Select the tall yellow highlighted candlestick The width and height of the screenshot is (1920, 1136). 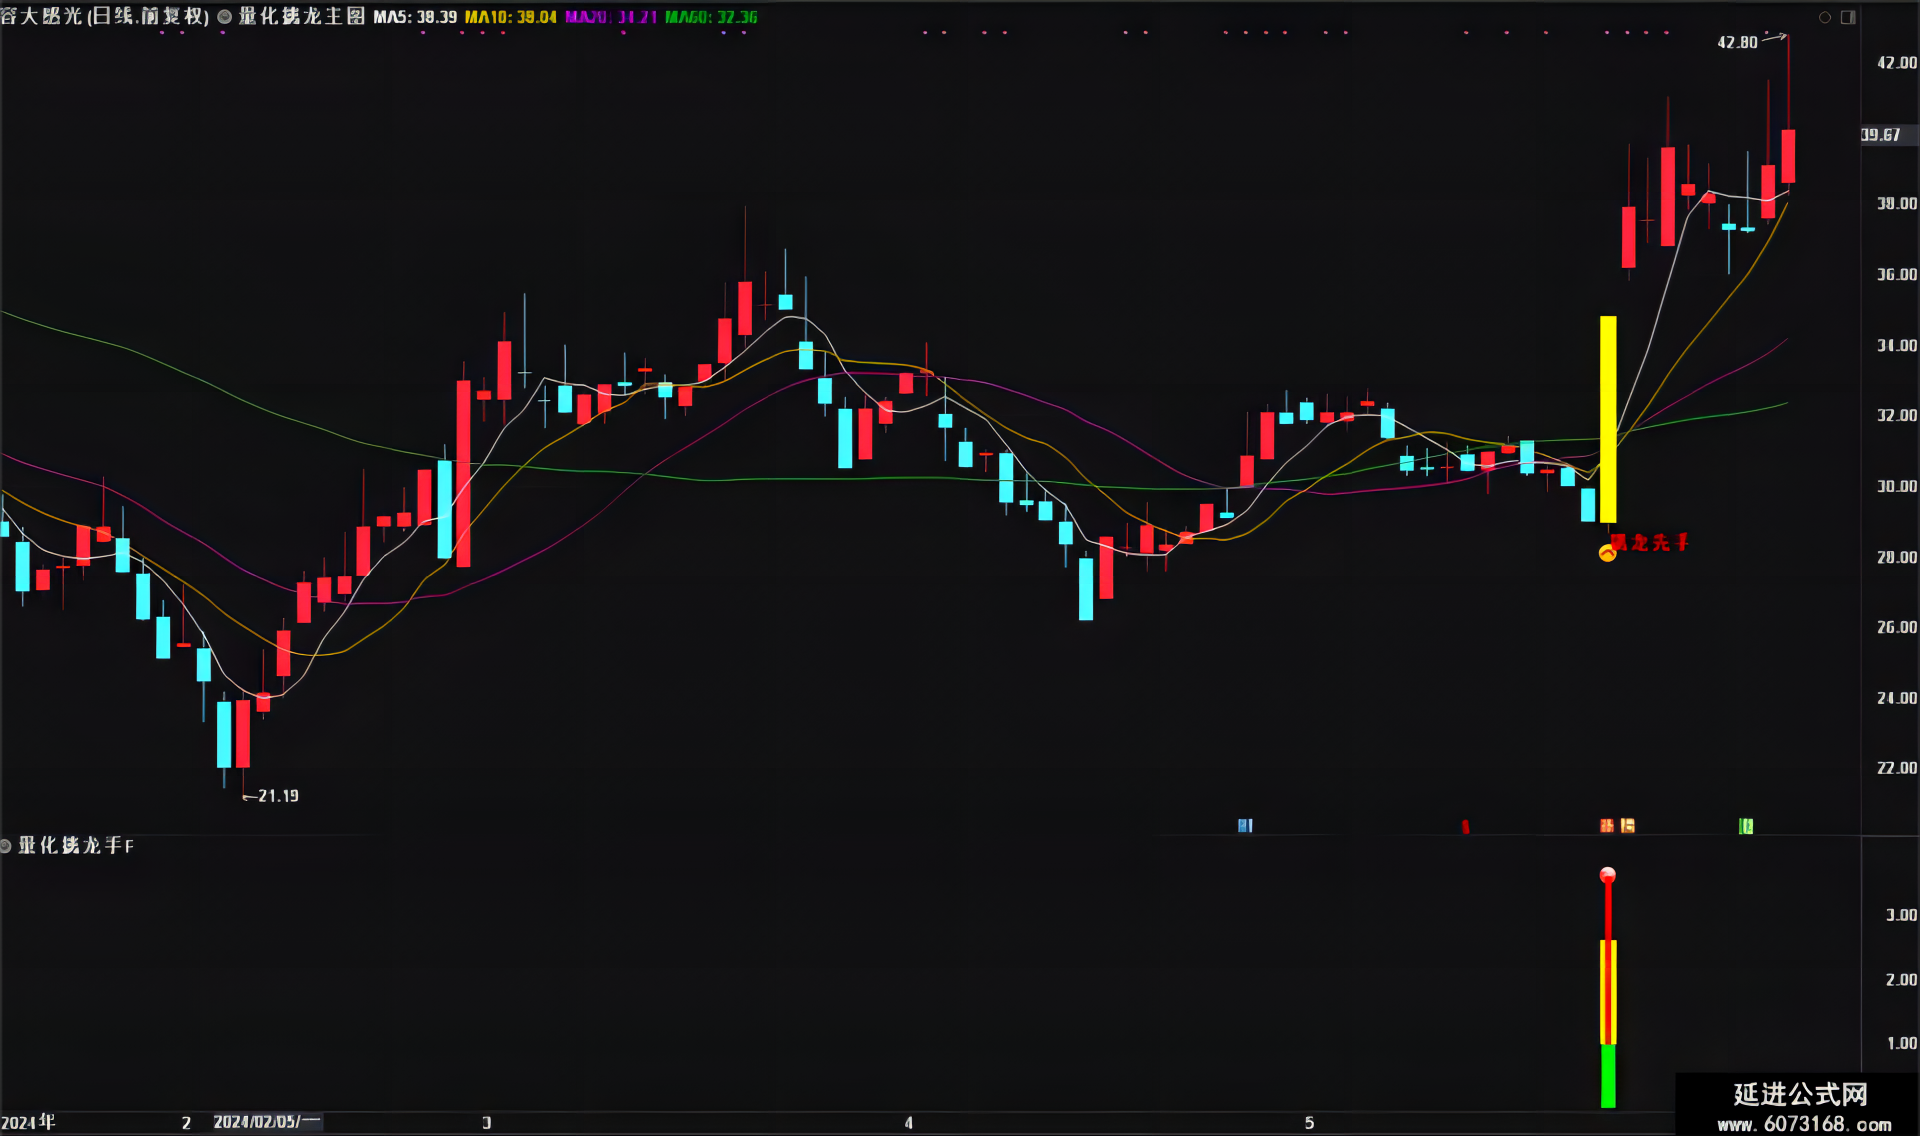point(1608,419)
